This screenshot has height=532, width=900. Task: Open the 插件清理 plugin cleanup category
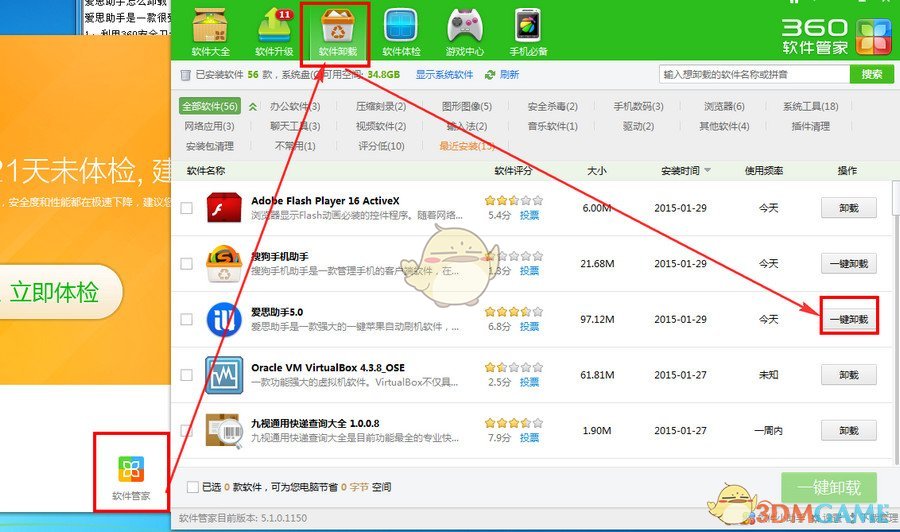pos(810,126)
